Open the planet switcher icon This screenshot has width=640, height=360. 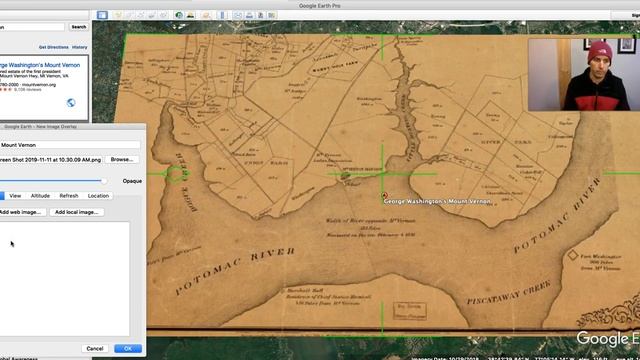(x=206, y=15)
